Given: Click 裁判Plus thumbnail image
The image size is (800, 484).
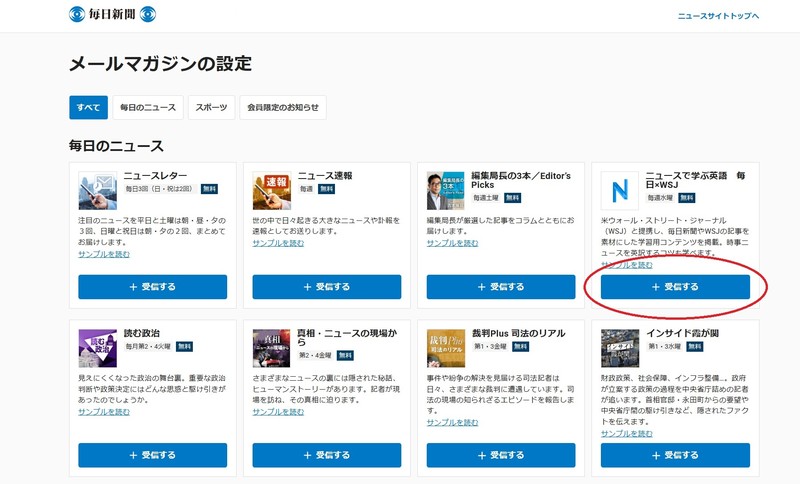Looking at the screenshot, I should (446, 348).
